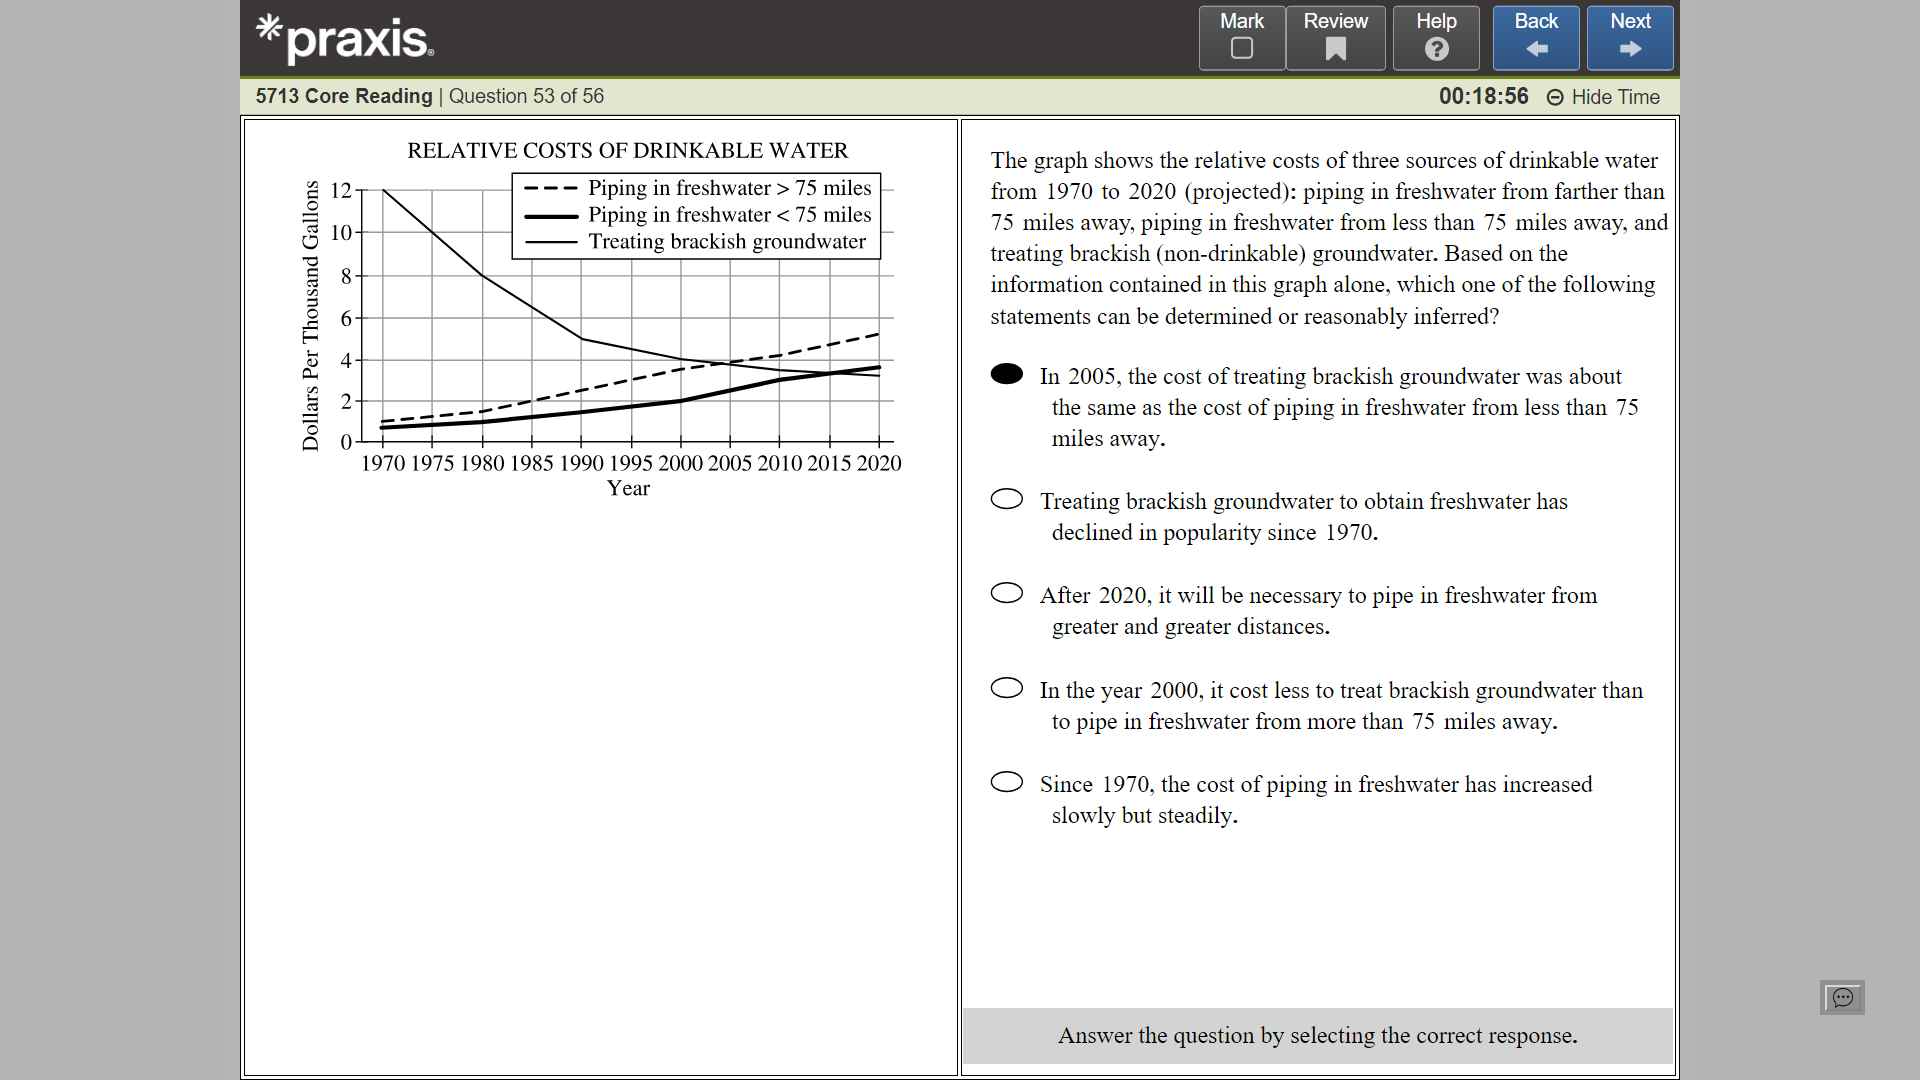Select the 2005 brackish groundwater answer
The width and height of the screenshot is (1920, 1080).
[x=1007, y=374]
